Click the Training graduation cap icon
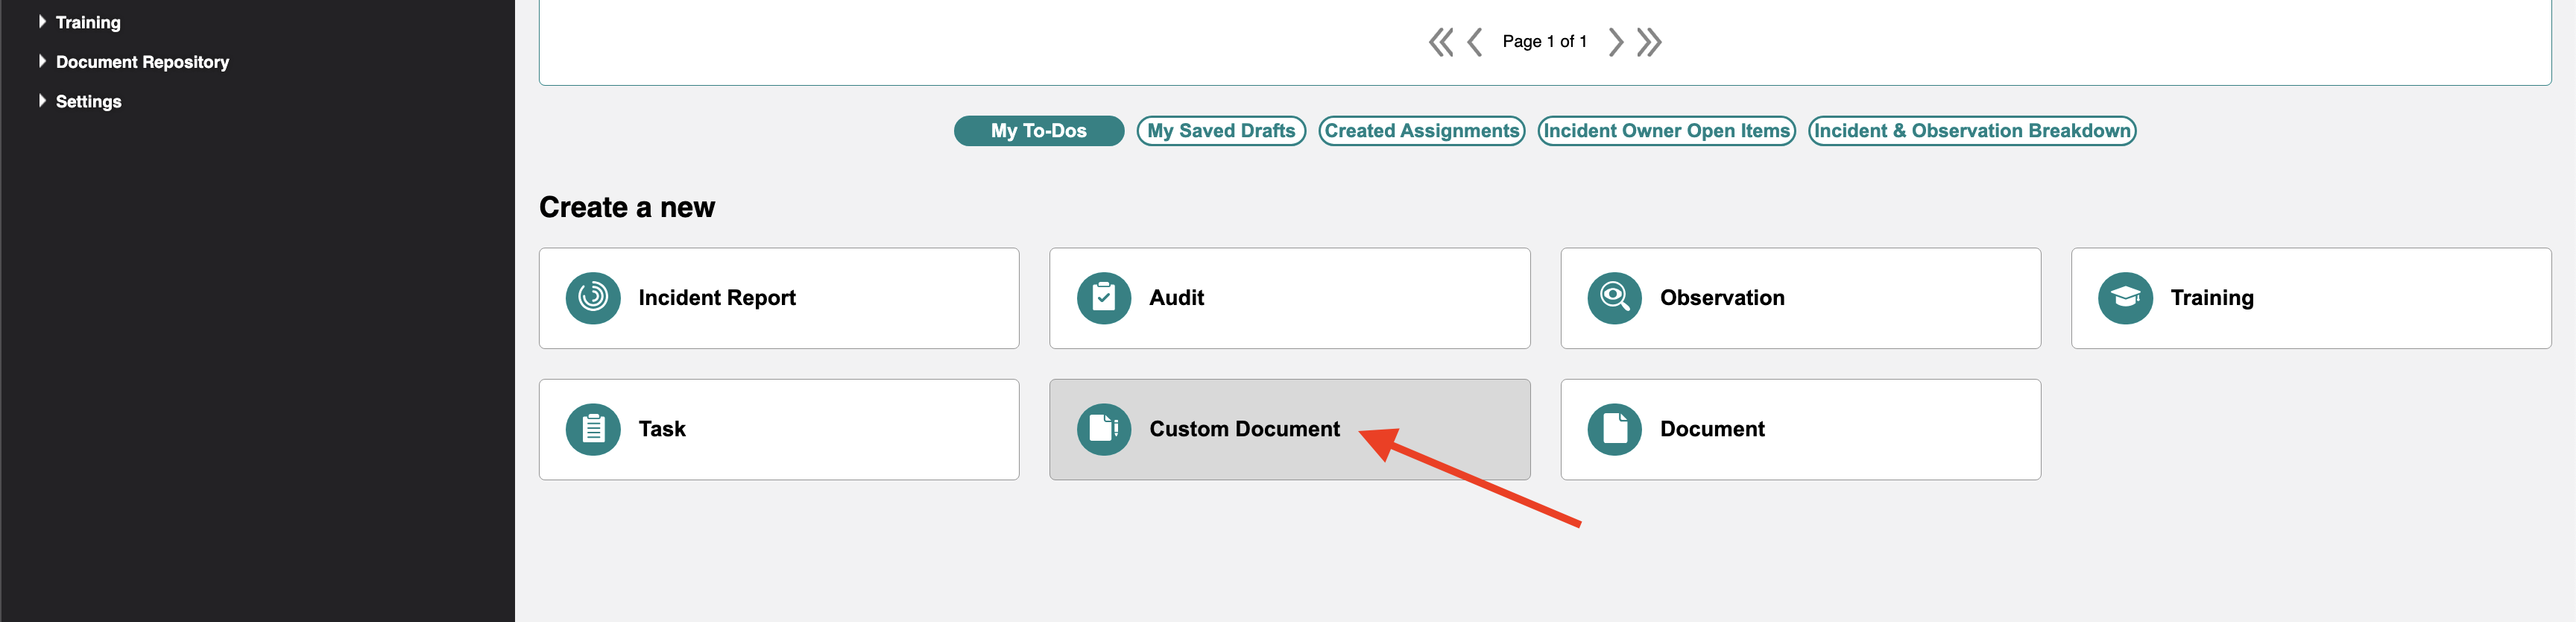 pyautogui.click(x=2125, y=298)
